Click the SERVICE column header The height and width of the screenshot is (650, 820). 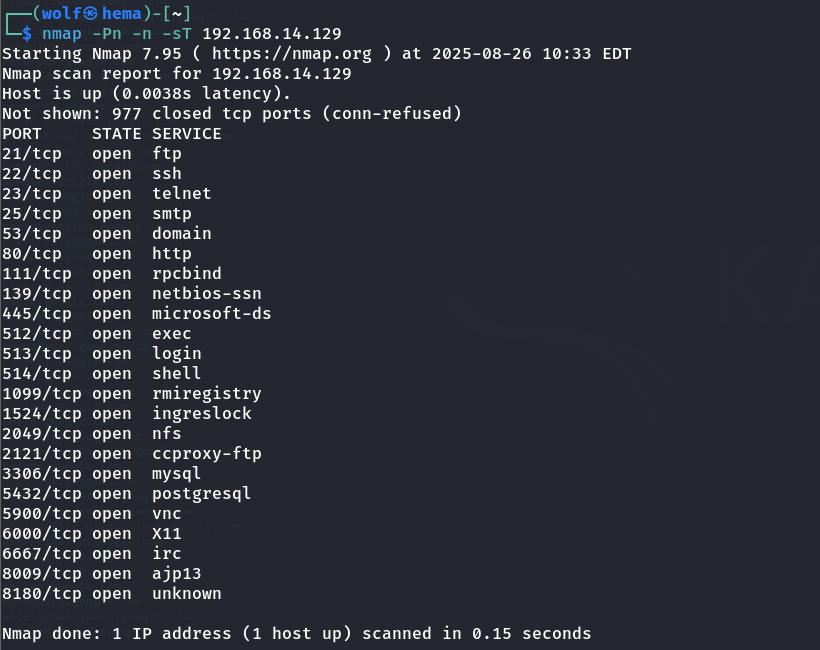pos(186,134)
